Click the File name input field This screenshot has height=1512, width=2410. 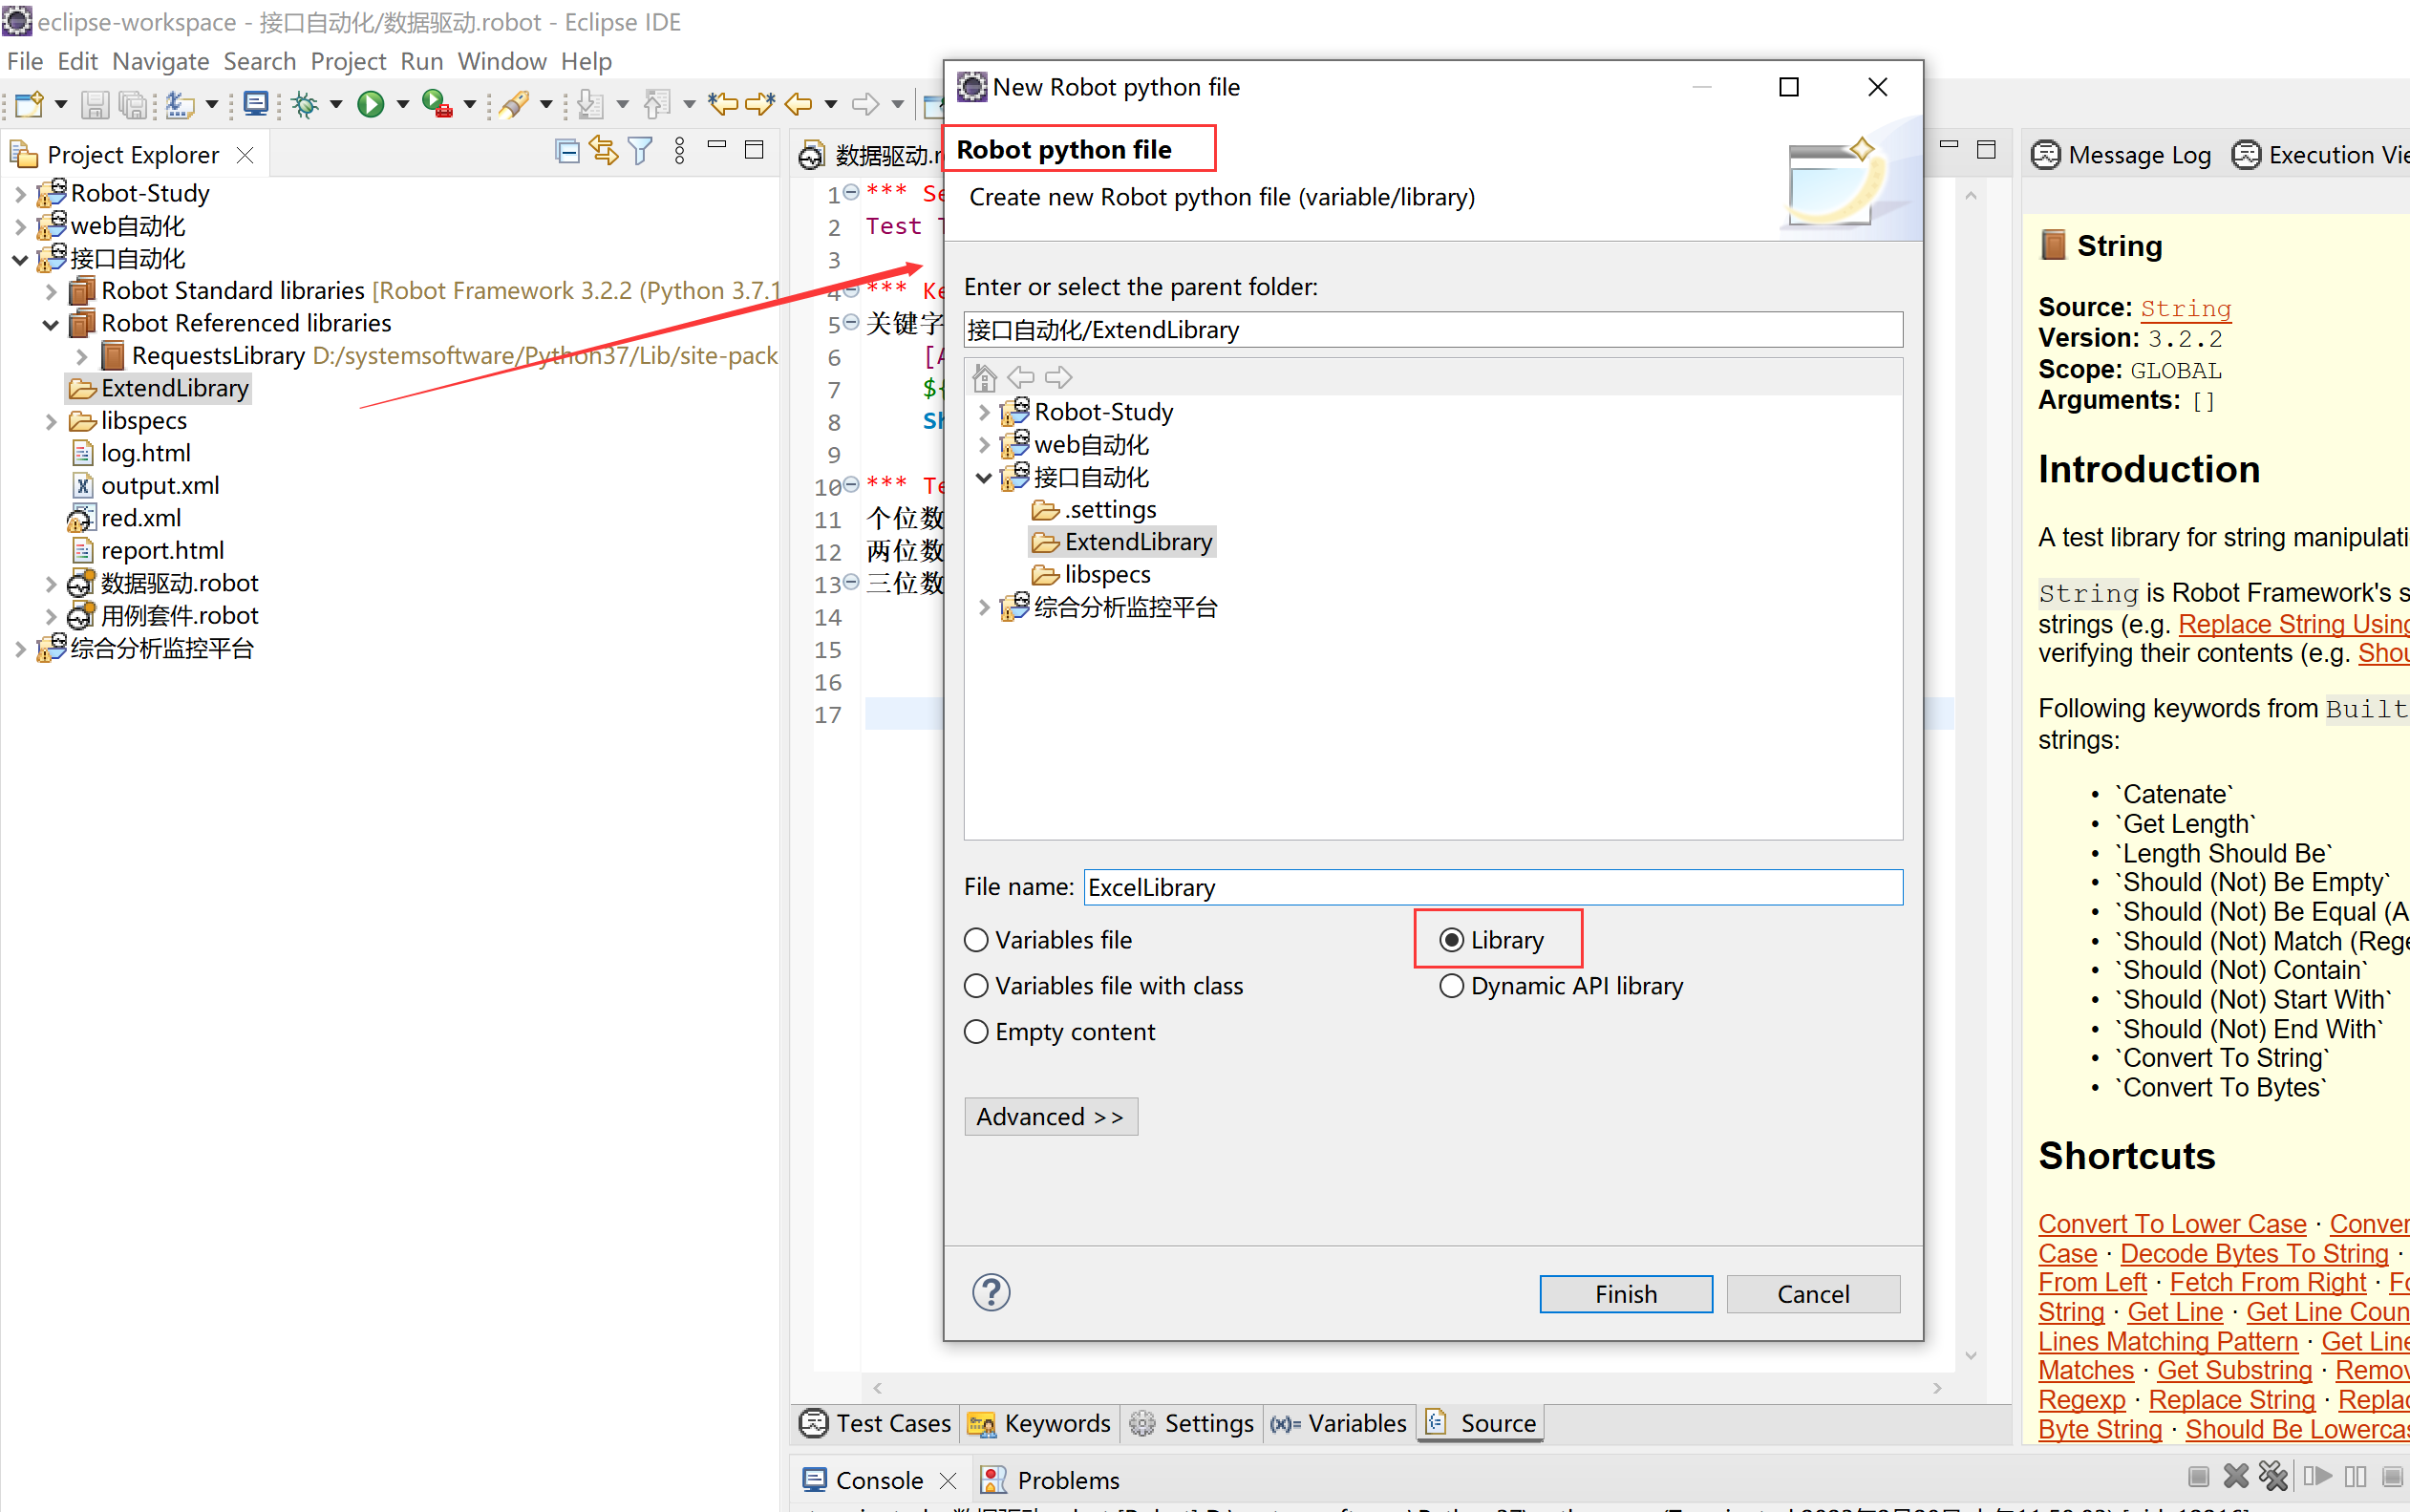tap(1492, 888)
